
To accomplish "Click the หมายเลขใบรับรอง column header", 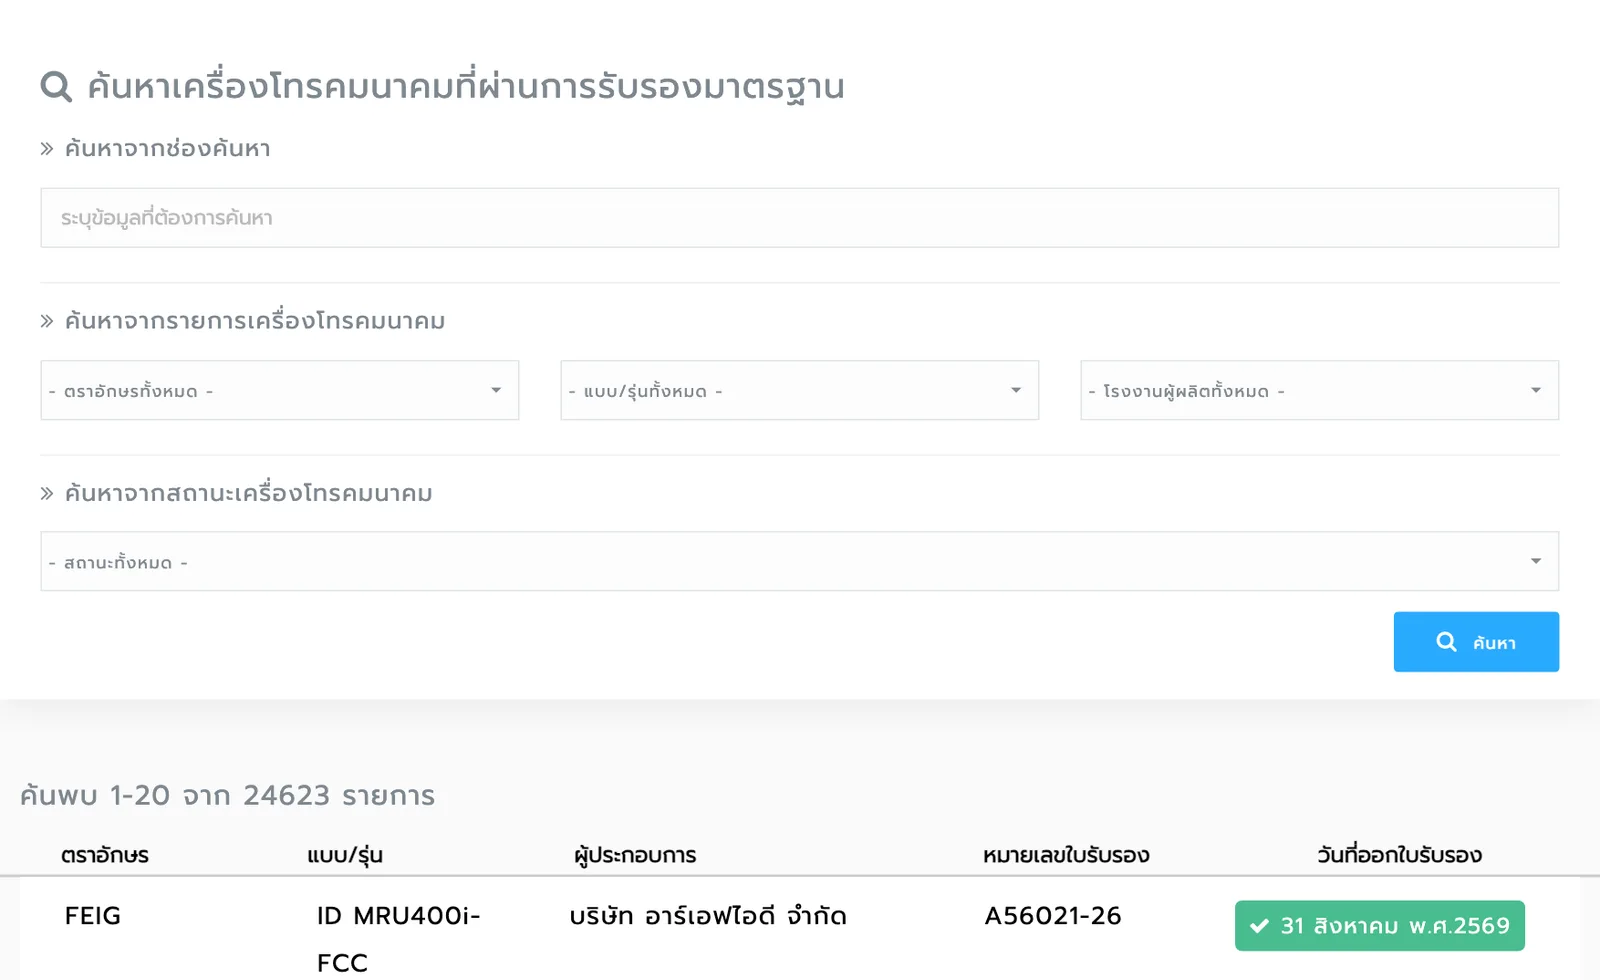I will coord(1066,855).
